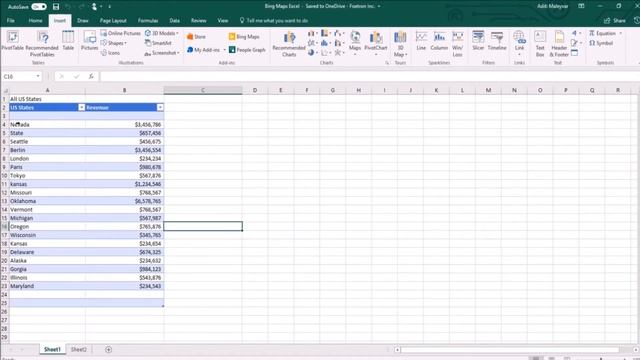Switch to the Data tab
Viewport: 640px width, 360px height.
[175, 20]
